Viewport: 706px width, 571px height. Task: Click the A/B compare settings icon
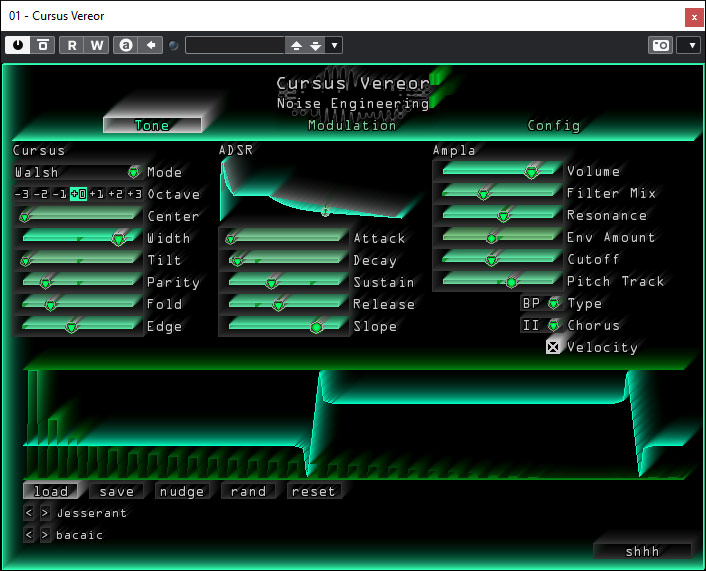point(125,45)
